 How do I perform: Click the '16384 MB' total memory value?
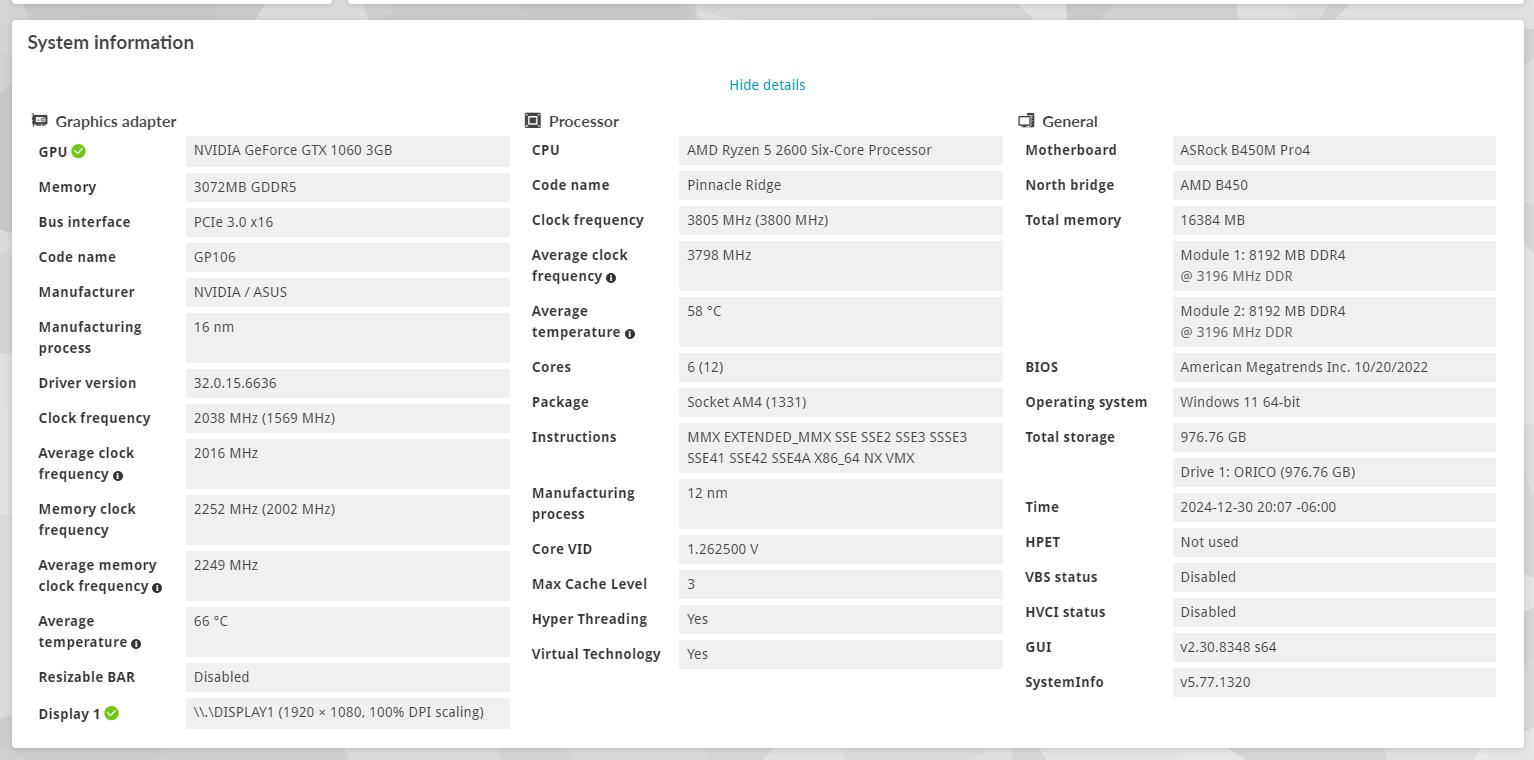(x=1334, y=220)
